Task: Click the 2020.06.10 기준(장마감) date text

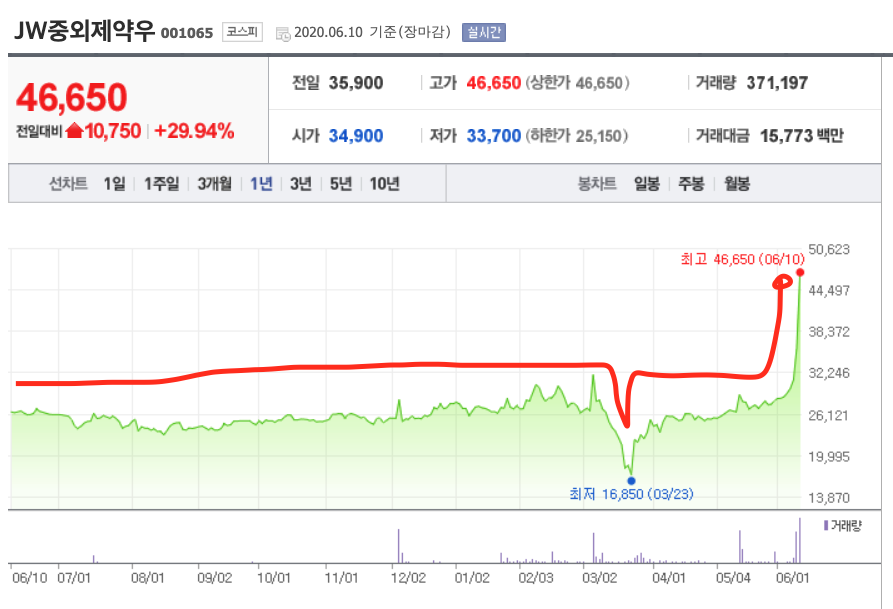Action: [x=372, y=32]
